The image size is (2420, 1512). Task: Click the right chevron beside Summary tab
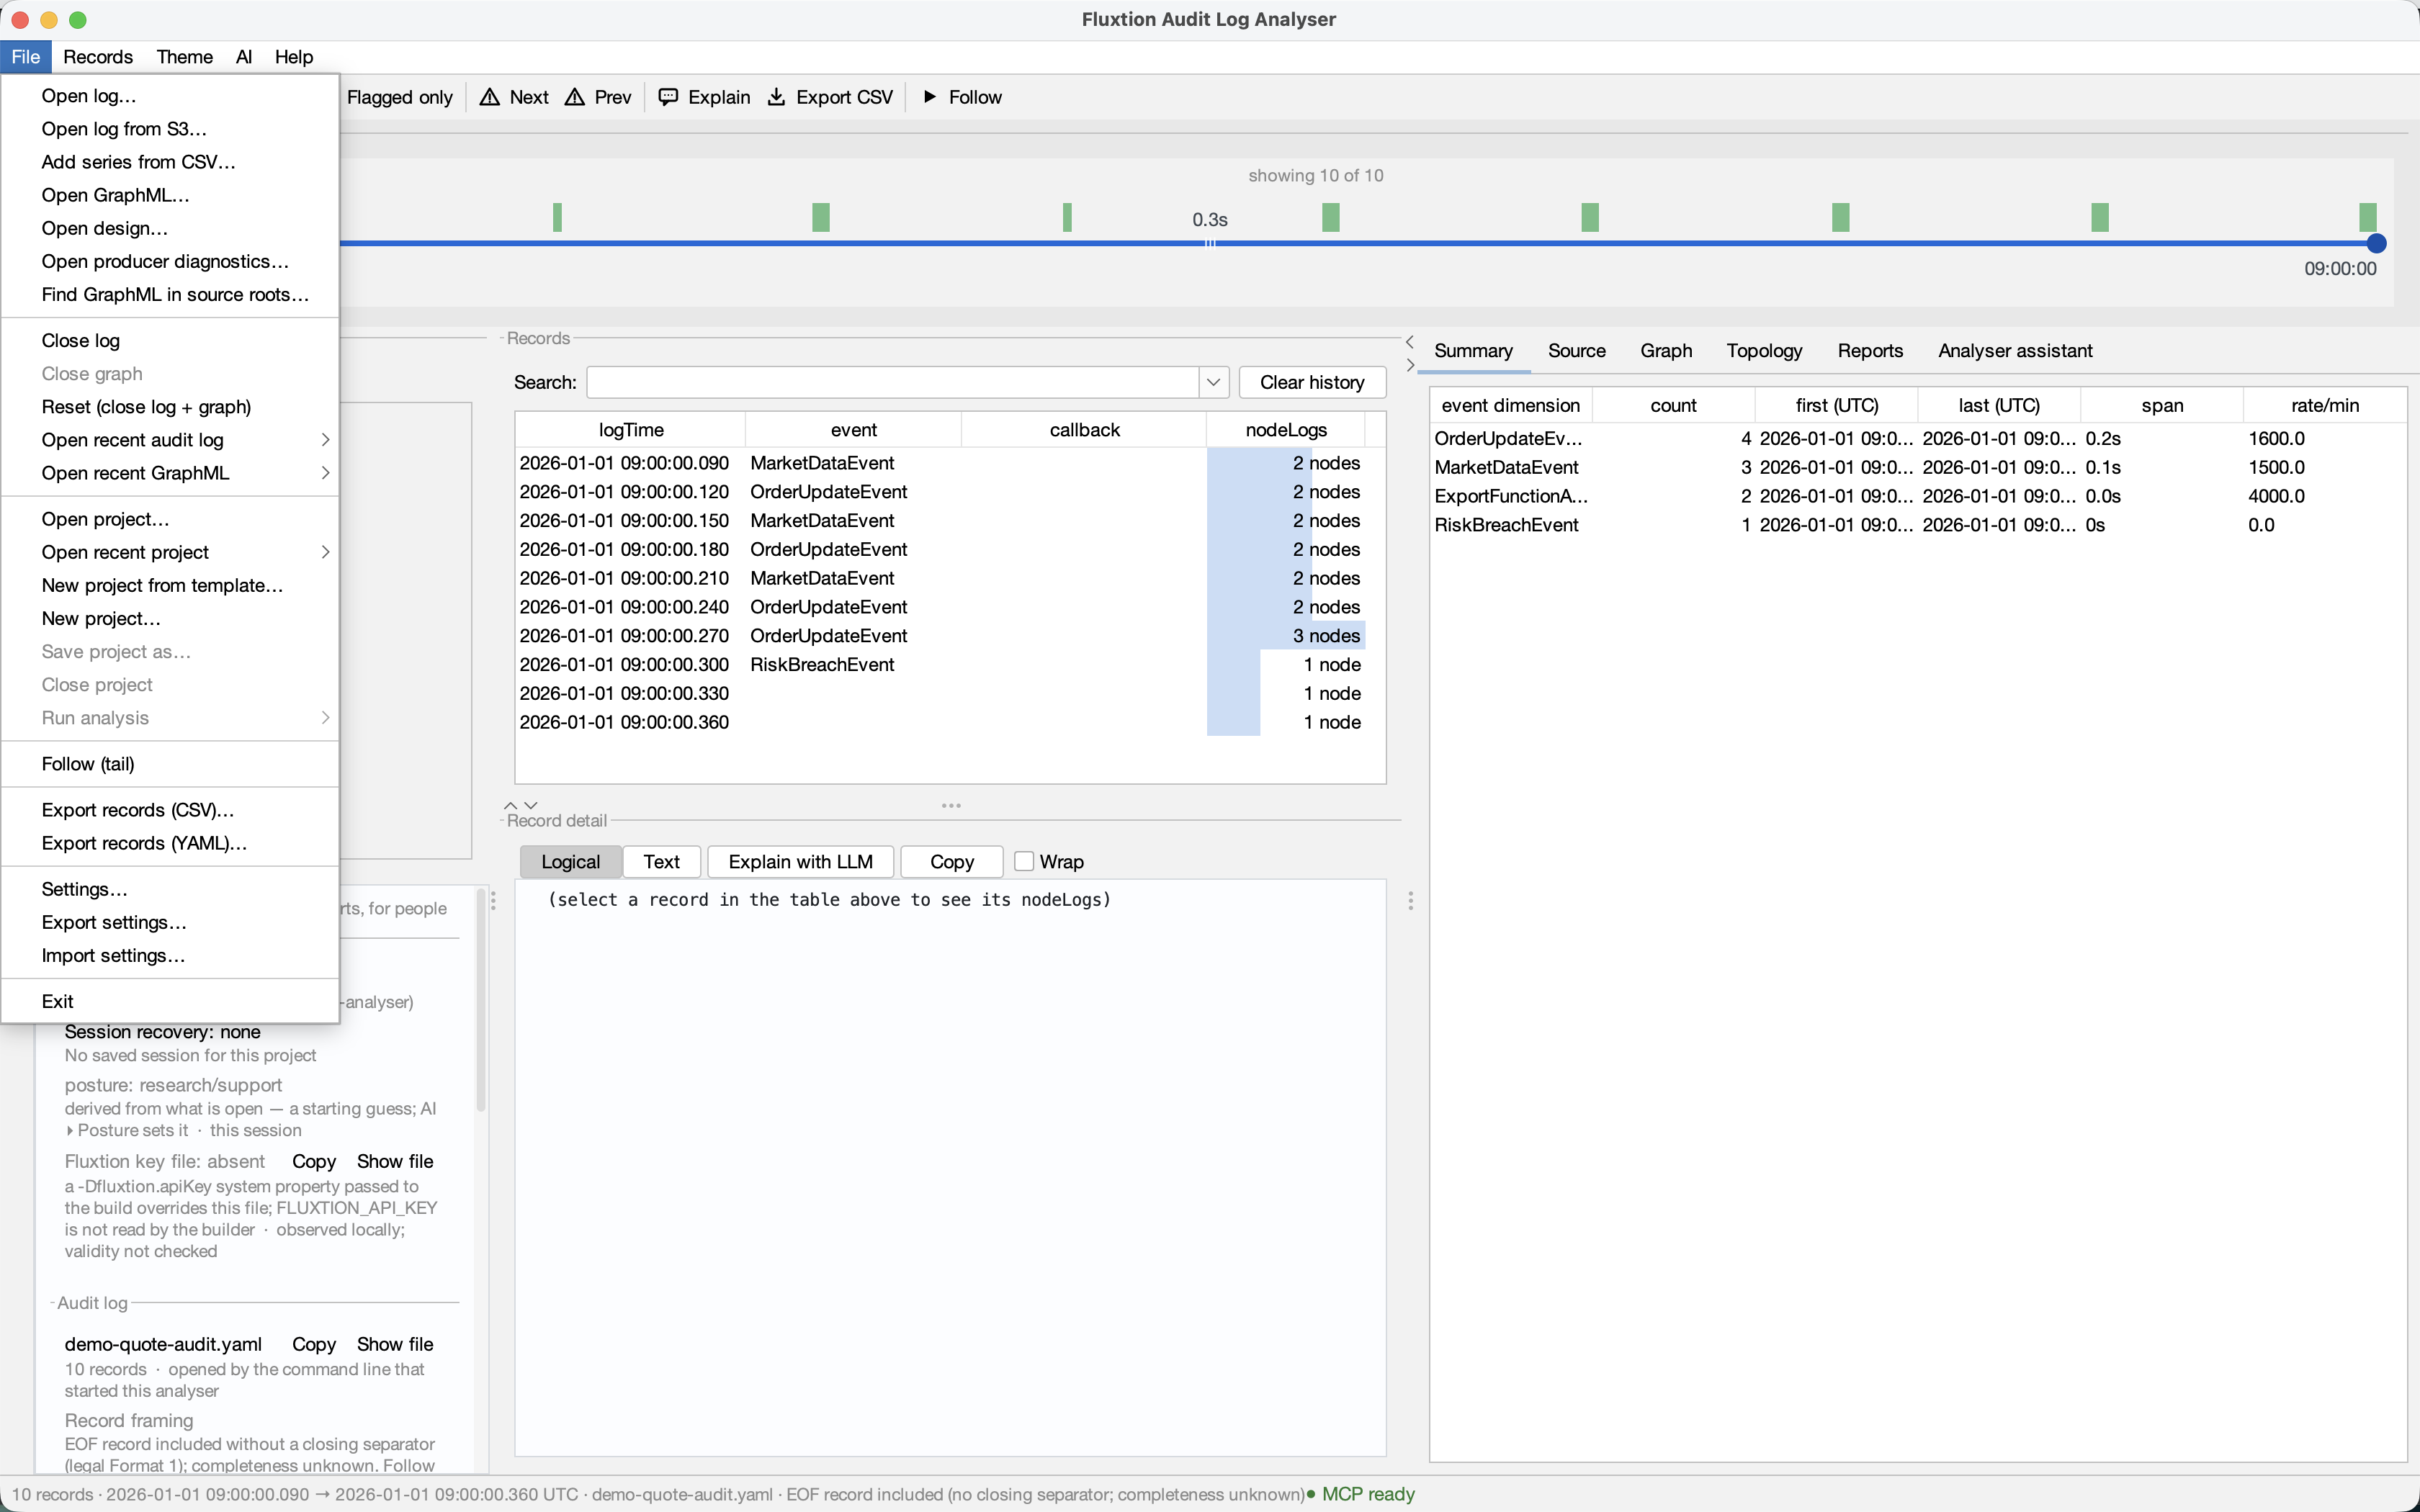coord(1410,365)
